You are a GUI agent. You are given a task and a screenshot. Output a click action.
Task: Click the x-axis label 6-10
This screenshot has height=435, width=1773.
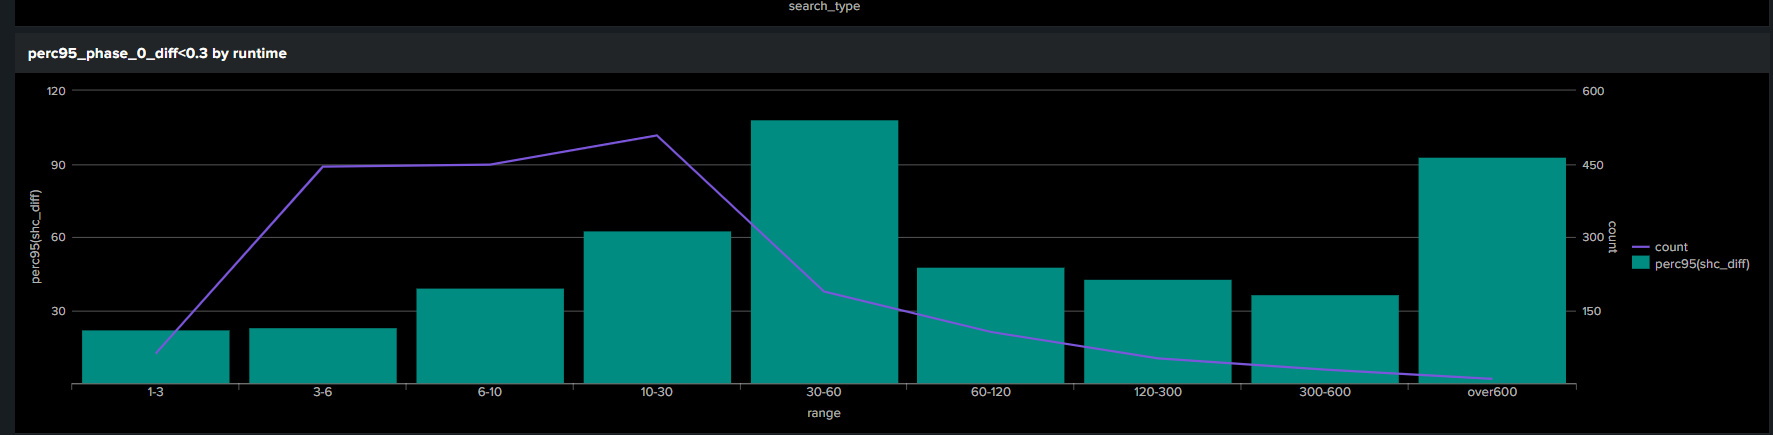tap(490, 392)
